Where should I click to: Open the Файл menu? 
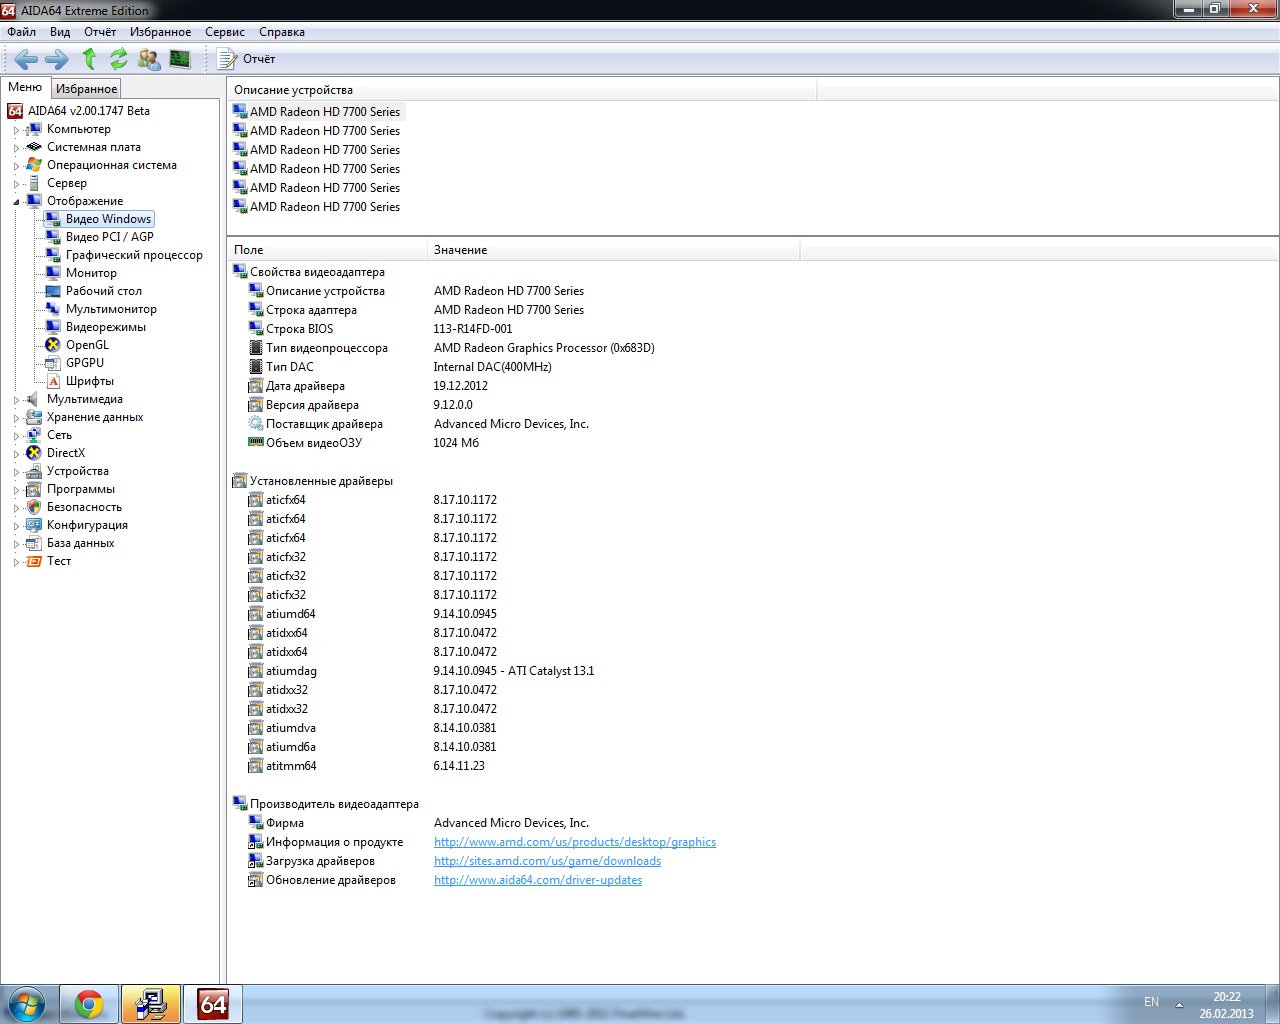click(x=21, y=32)
